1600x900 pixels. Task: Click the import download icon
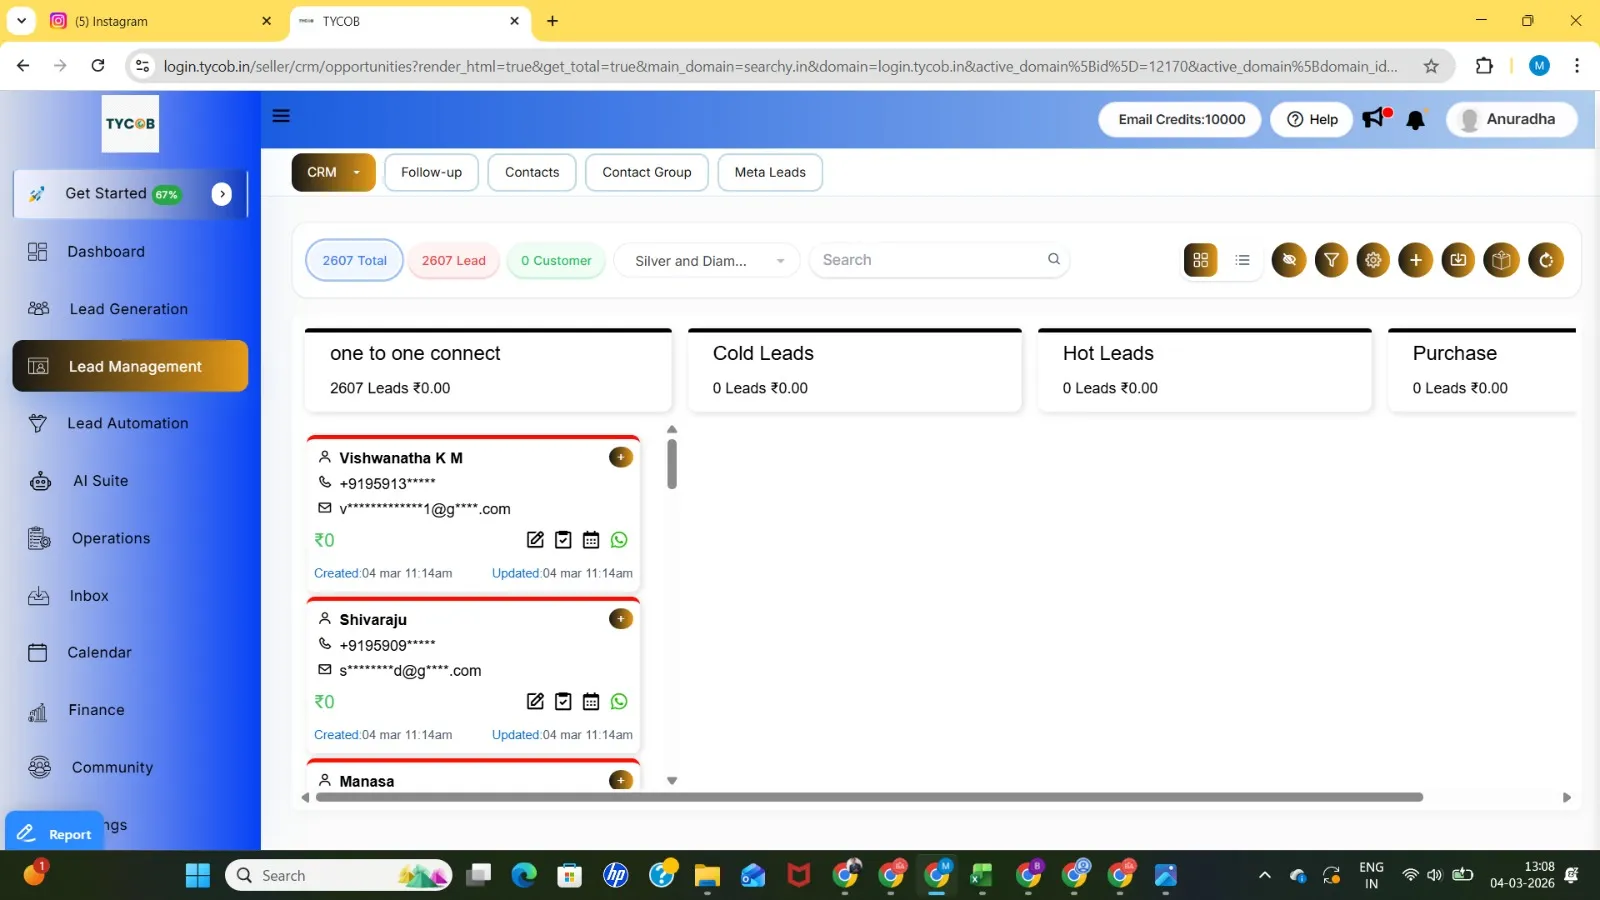pos(1458,260)
